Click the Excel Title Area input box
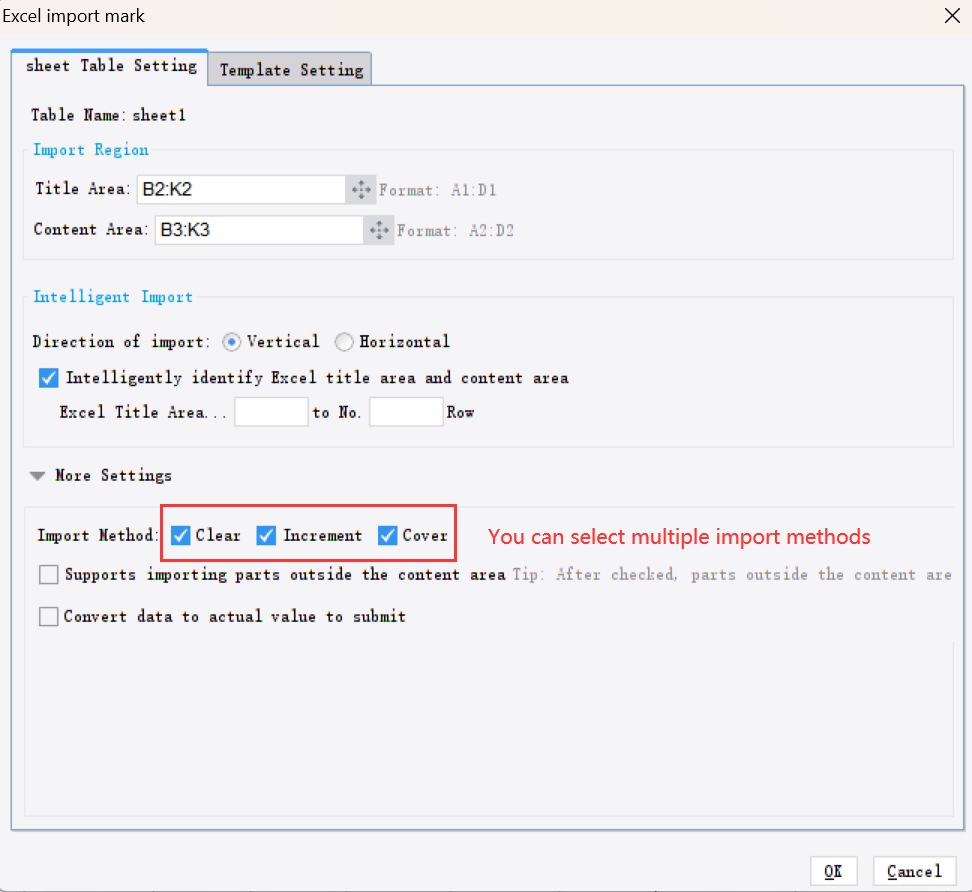Screen dimensions: 972x892 pyautogui.click(x=271, y=411)
